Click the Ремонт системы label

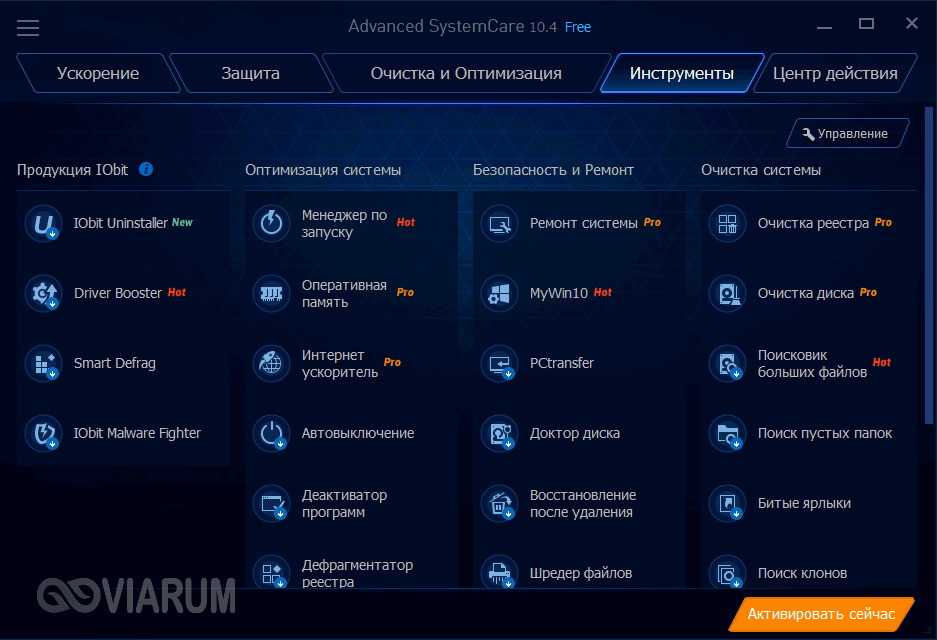(x=584, y=223)
